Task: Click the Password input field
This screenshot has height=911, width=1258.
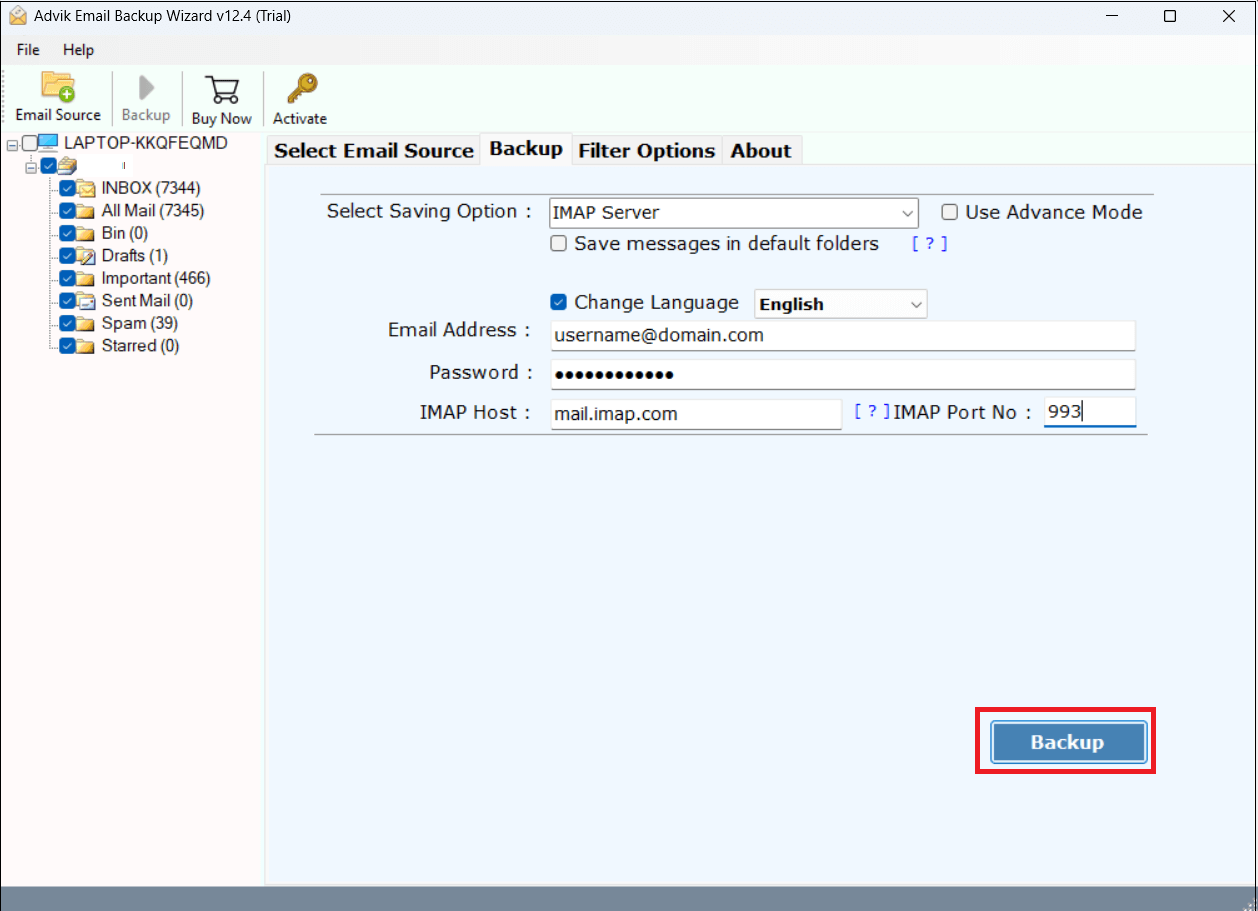Action: point(843,374)
